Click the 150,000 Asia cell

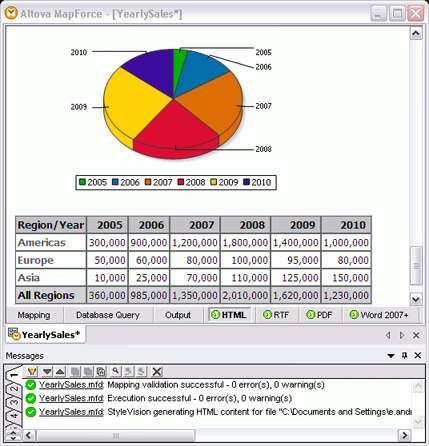(346, 278)
